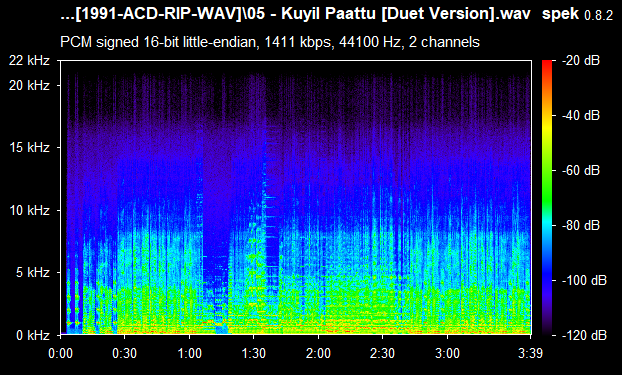Click the -20 dB legend label
The width and height of the screenshot is (622, 375).
tap(580, 61)
